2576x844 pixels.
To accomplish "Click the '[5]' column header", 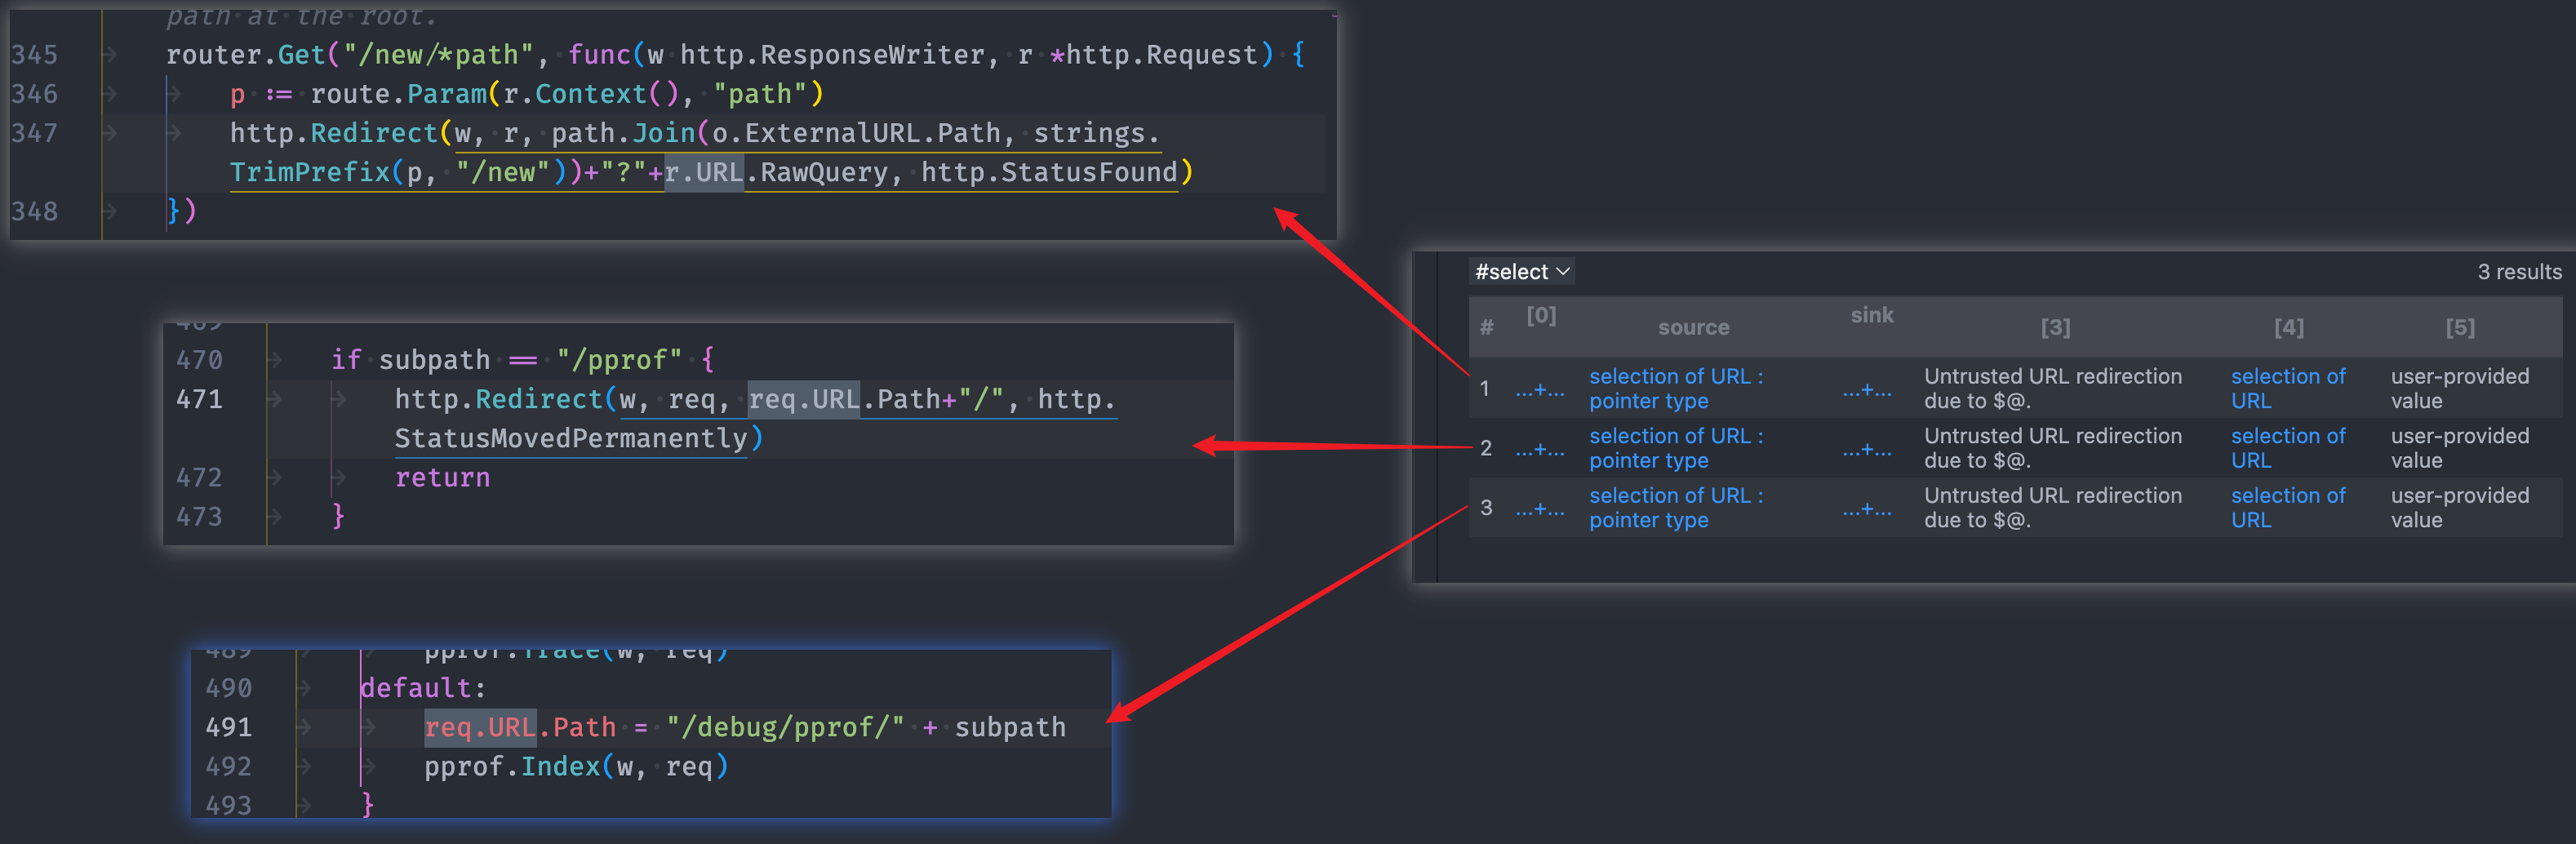I will point(2460,327).
